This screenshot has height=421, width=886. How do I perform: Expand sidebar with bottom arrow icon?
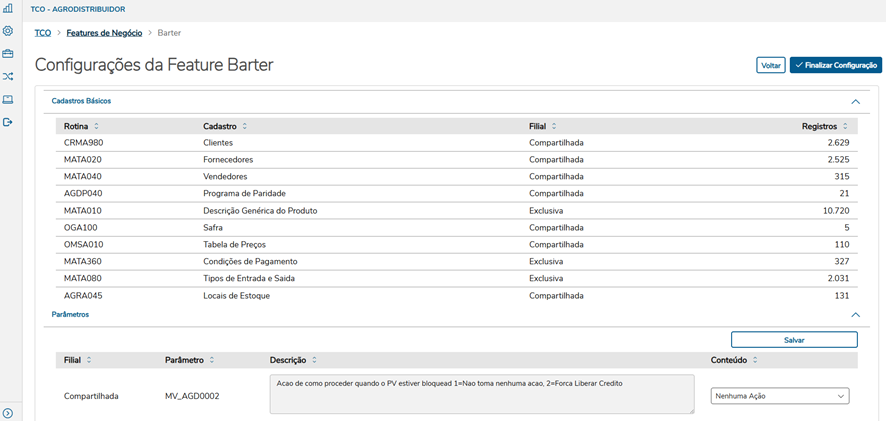(x=8, y=413)
